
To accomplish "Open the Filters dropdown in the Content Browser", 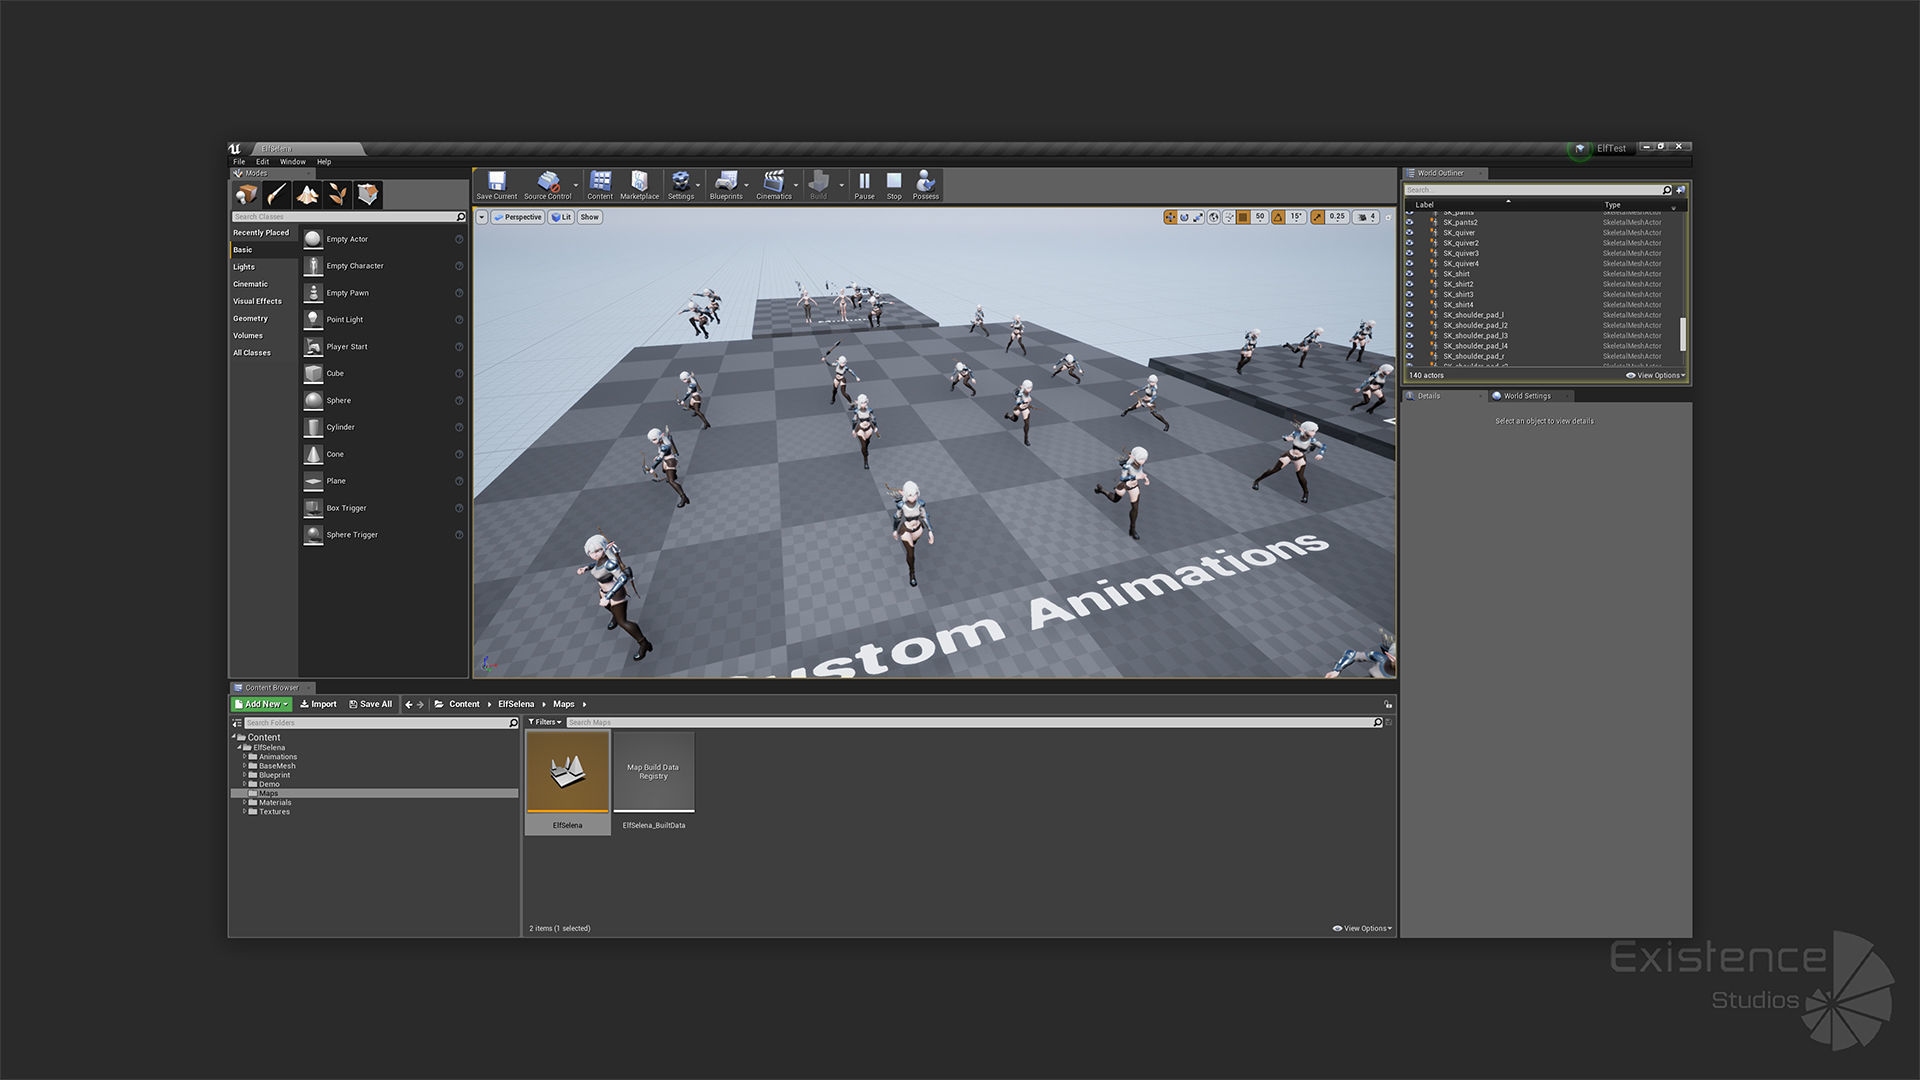I will coord(545,722).
